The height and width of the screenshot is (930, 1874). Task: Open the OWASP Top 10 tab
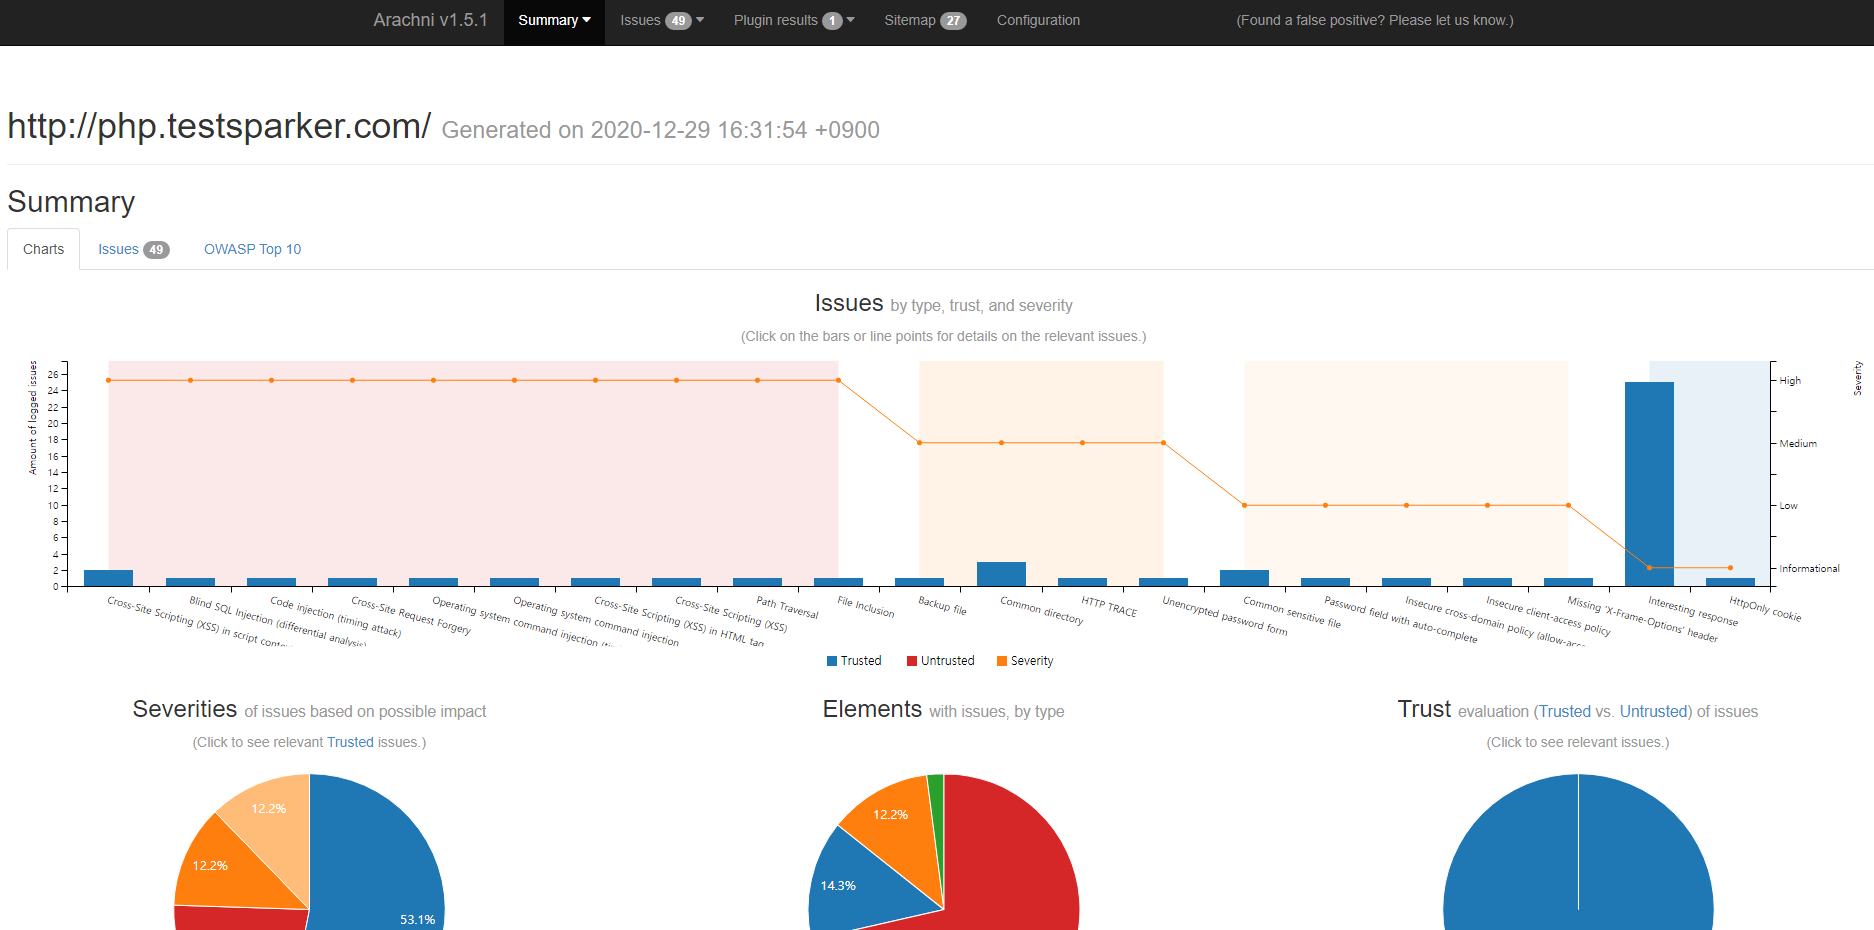[252, 249]
